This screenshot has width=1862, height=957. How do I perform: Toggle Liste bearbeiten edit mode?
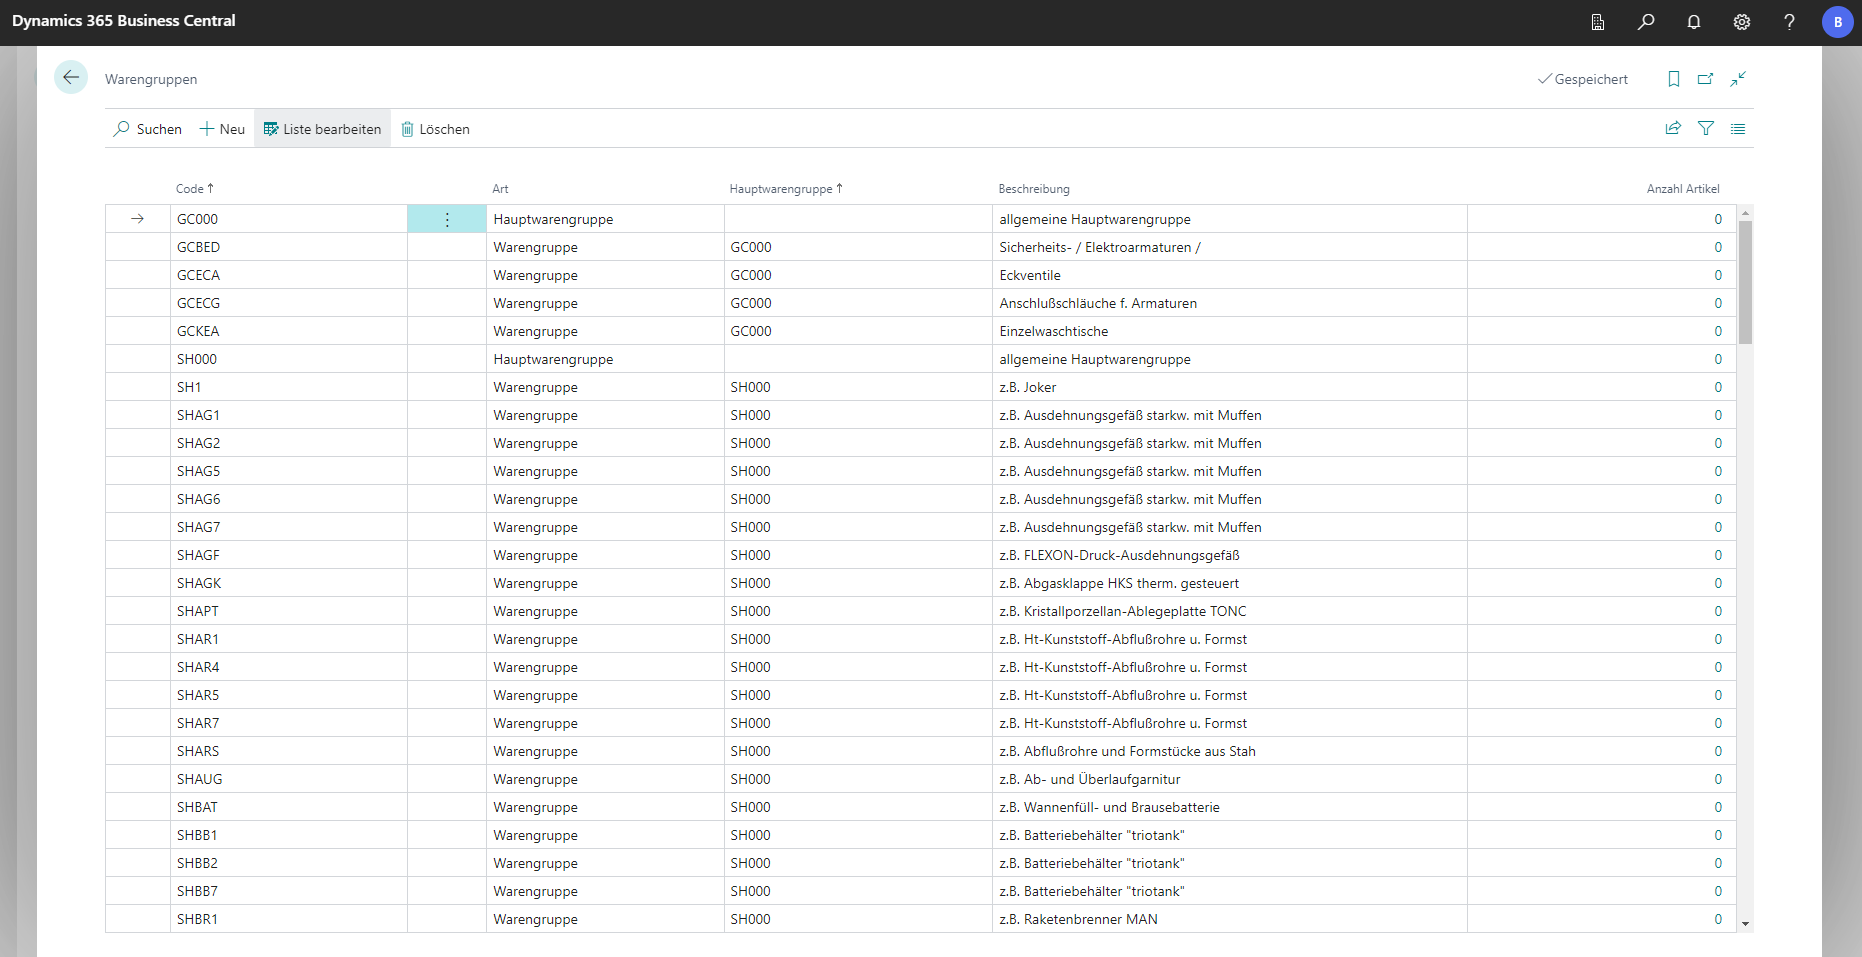click(322, 129)
